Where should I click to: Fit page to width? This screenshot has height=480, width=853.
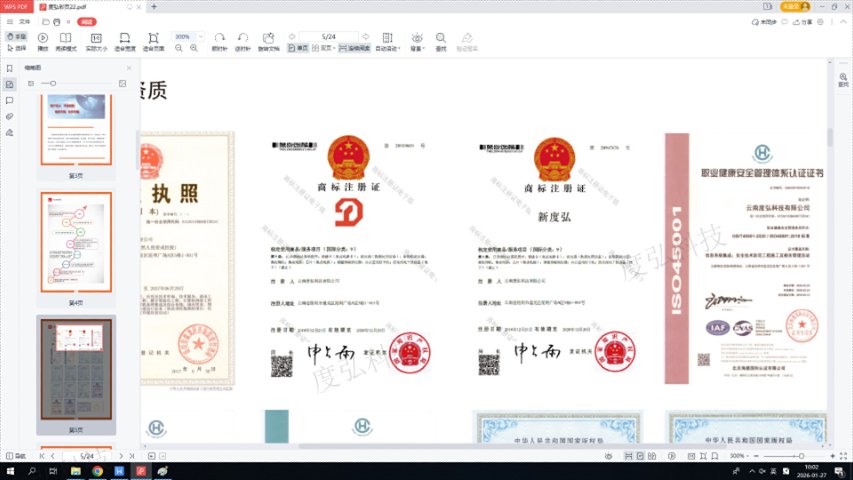pyautogui.click(x=125, y=41)
